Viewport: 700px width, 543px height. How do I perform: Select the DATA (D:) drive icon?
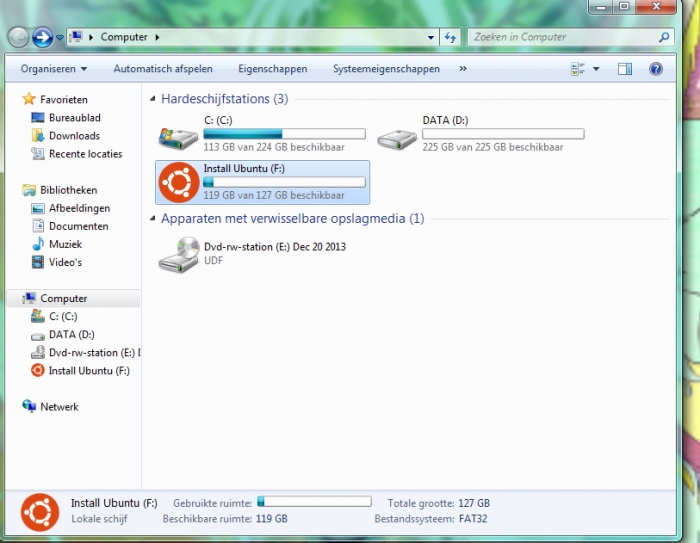click(396, 139)
